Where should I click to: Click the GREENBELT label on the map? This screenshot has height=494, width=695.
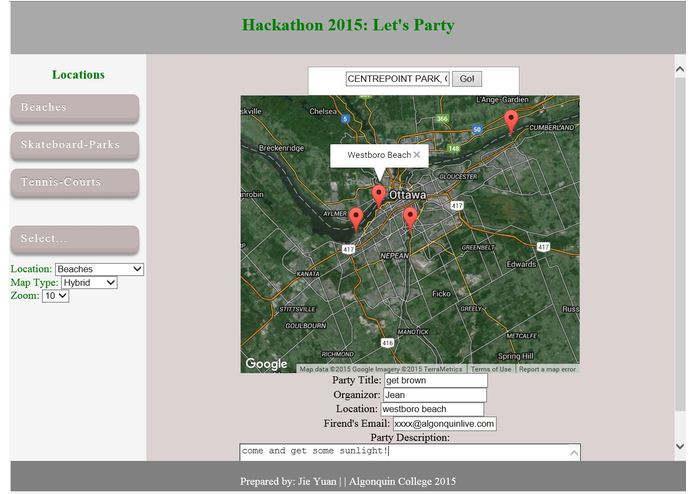[x=478, y=247]
